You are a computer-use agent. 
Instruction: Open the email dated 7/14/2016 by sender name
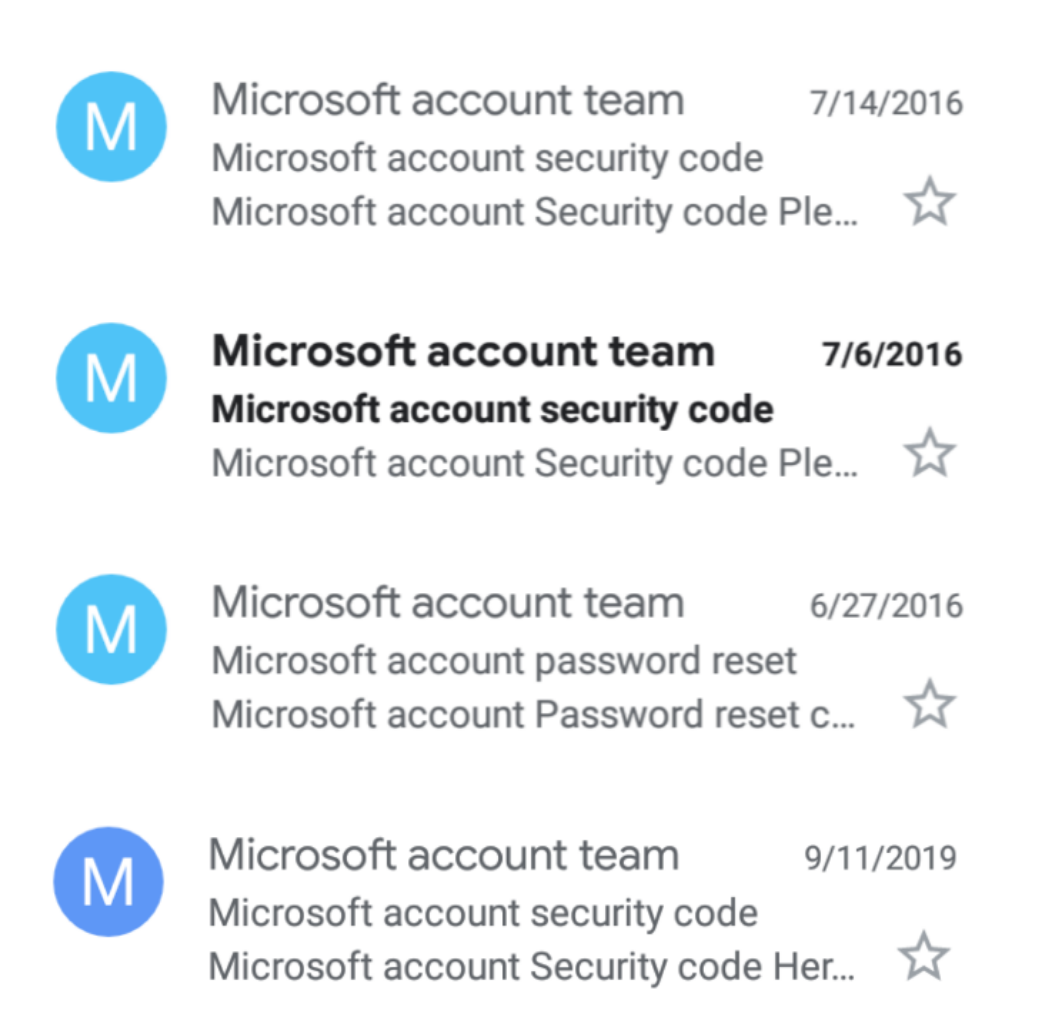448,101
